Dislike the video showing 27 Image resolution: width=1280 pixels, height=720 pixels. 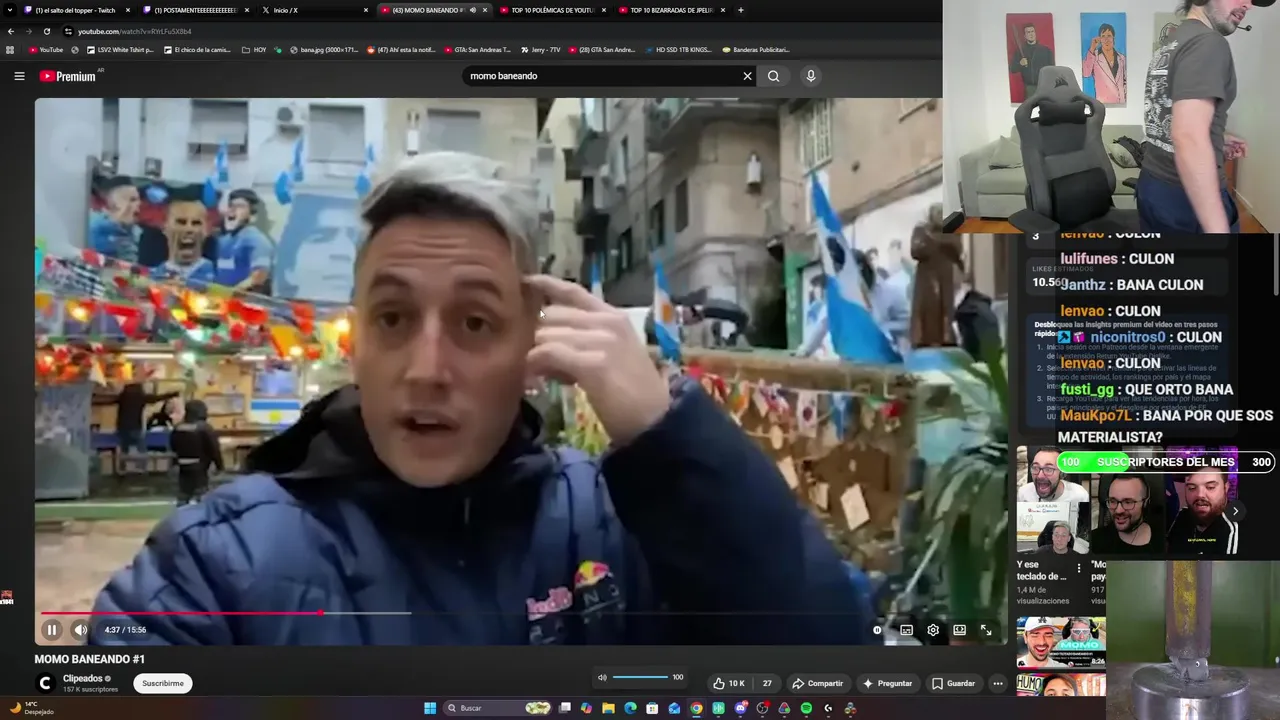(766, 683)
